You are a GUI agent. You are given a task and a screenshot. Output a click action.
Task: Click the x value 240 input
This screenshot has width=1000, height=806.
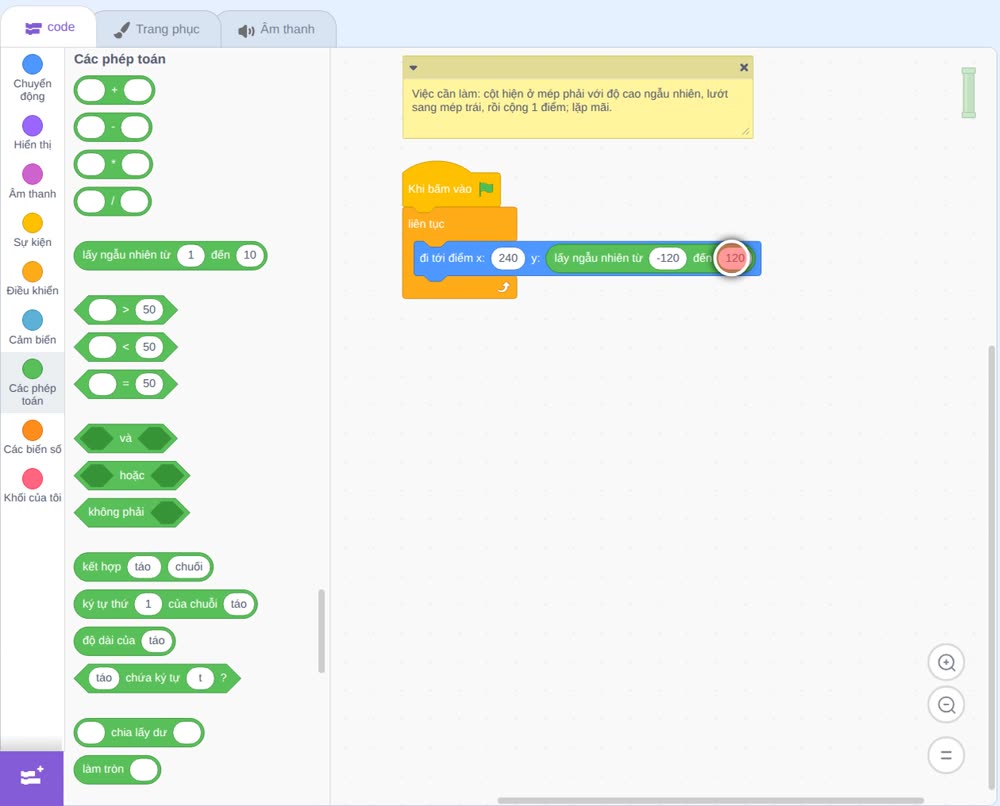(508, 258)
